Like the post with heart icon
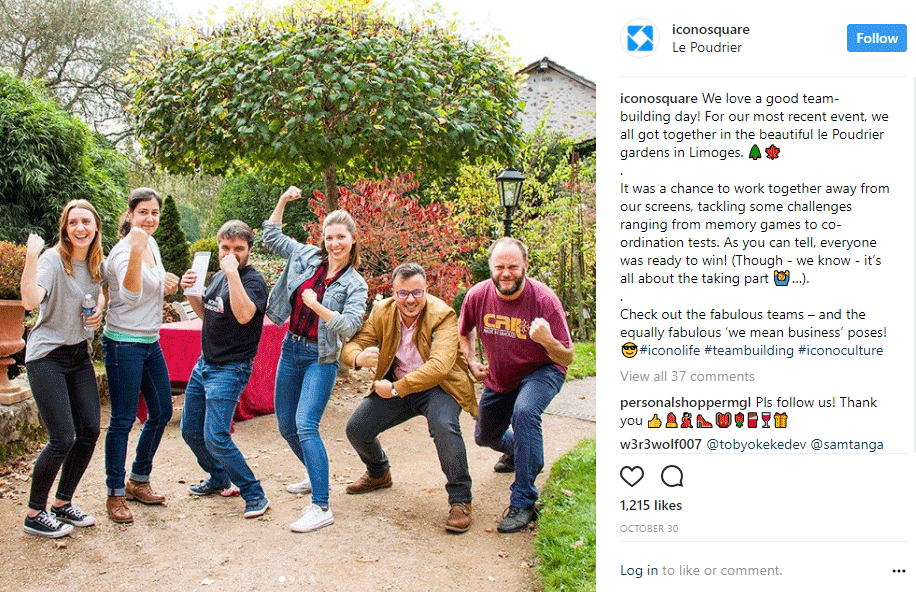The image size is (916, 592). tap(632, 476)
